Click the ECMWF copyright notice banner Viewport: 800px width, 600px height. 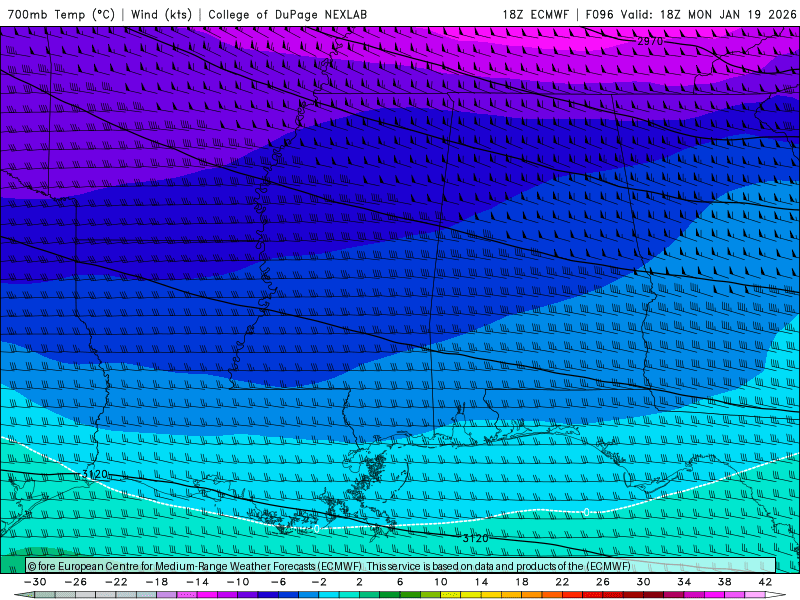click(401, 566)
